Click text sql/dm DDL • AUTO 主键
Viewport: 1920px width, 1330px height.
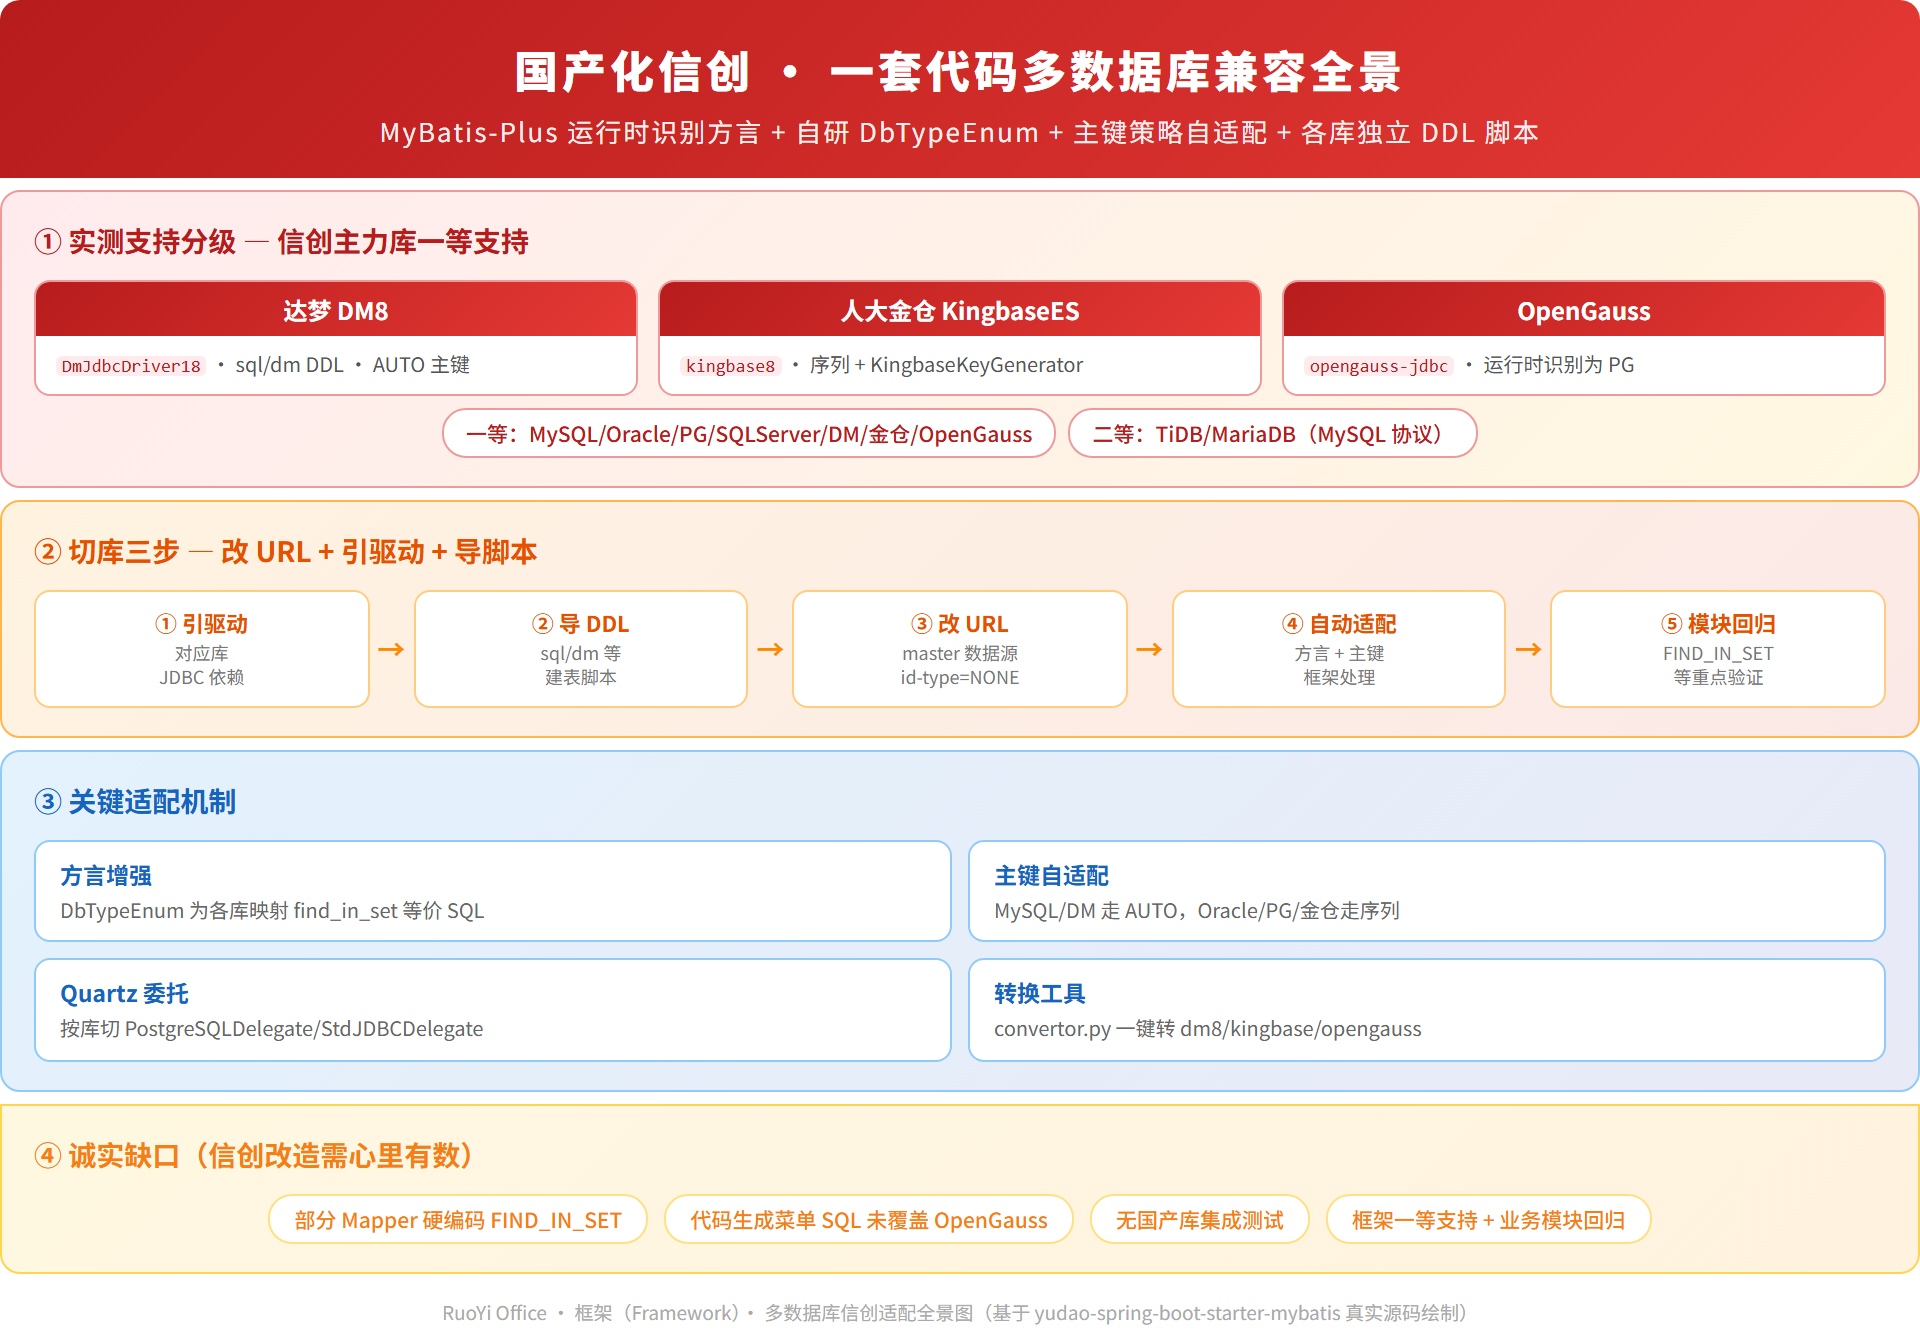353,365
